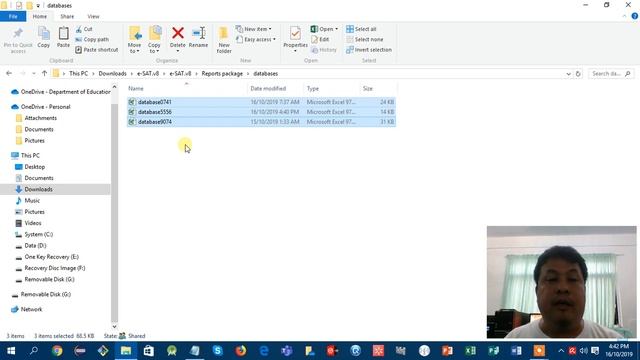The width and height of the screenshot is (640, 360).
Task: Go up one folder level arrow
Action: pyautogui.click(x=44, y=73)
